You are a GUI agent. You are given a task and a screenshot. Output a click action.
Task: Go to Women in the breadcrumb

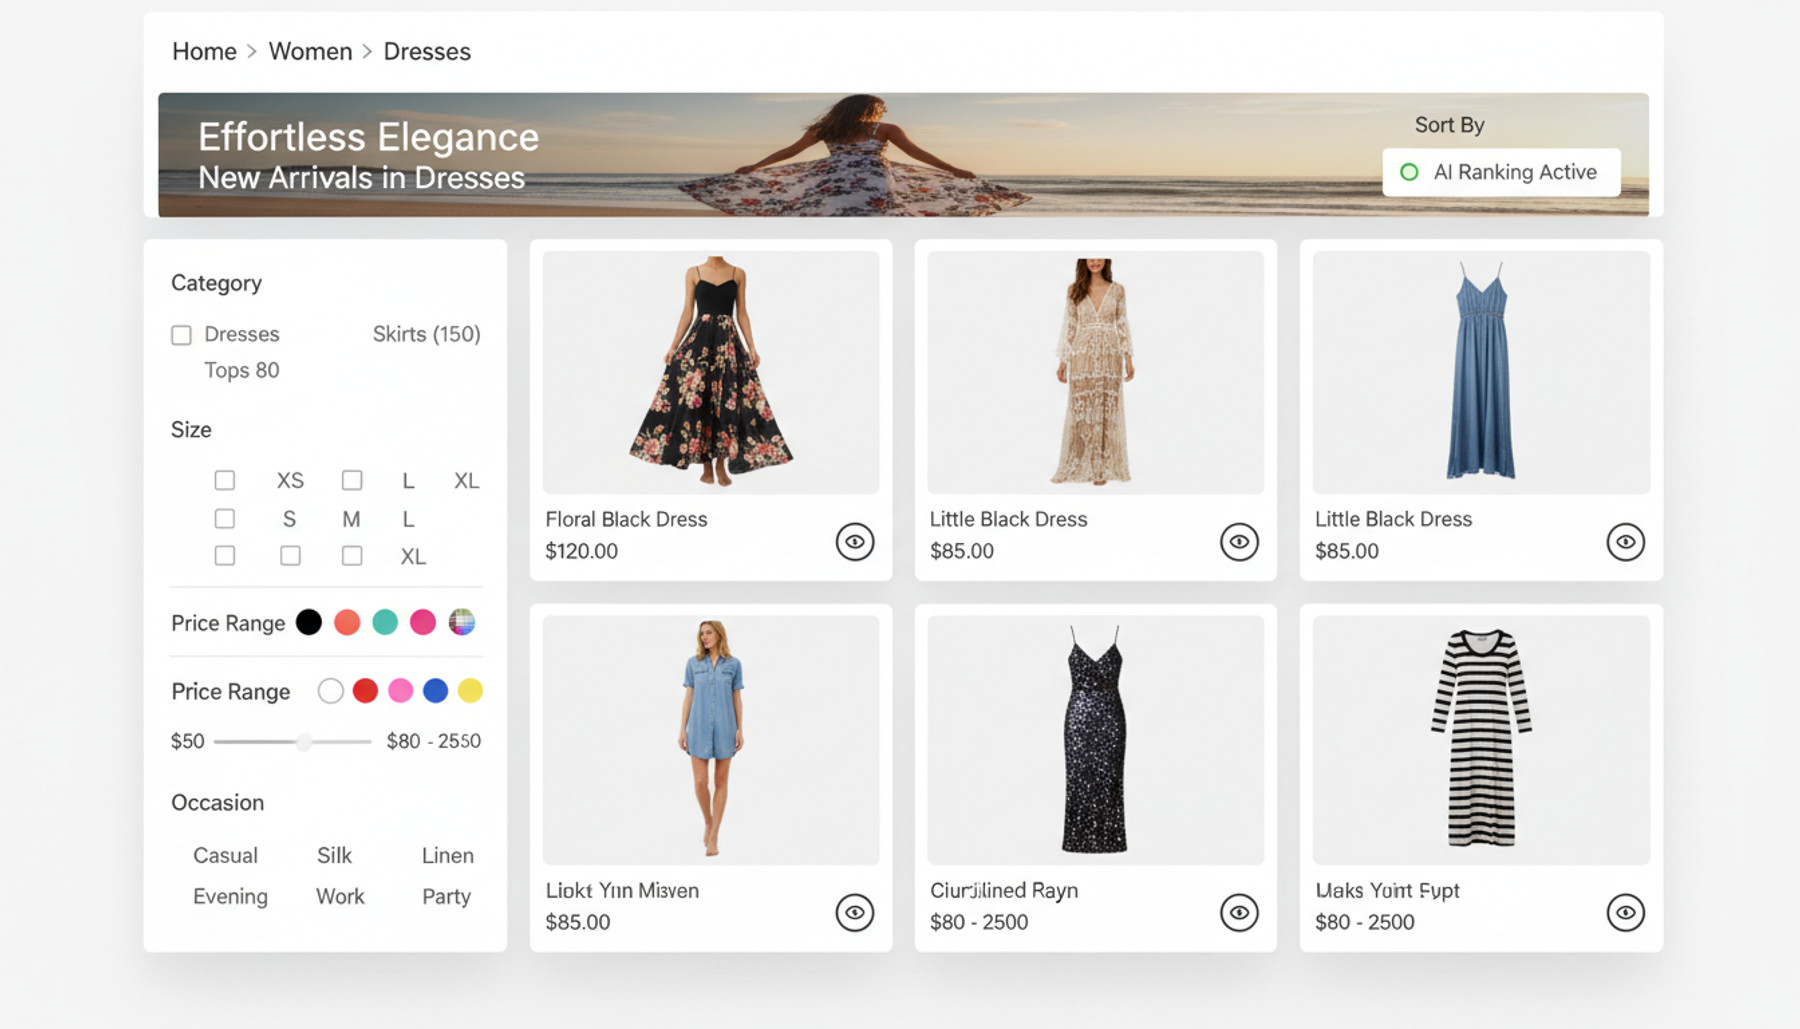[310, 51]
